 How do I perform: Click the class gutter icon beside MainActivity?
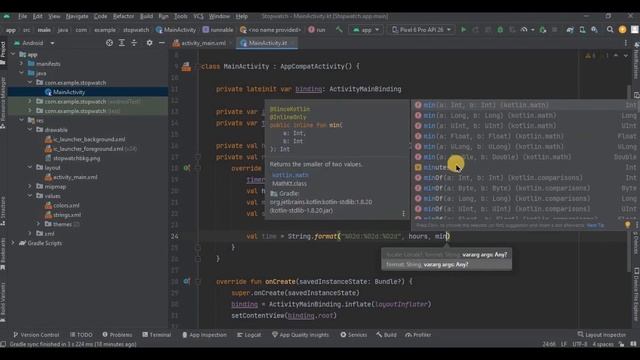[x=186, y=67]
